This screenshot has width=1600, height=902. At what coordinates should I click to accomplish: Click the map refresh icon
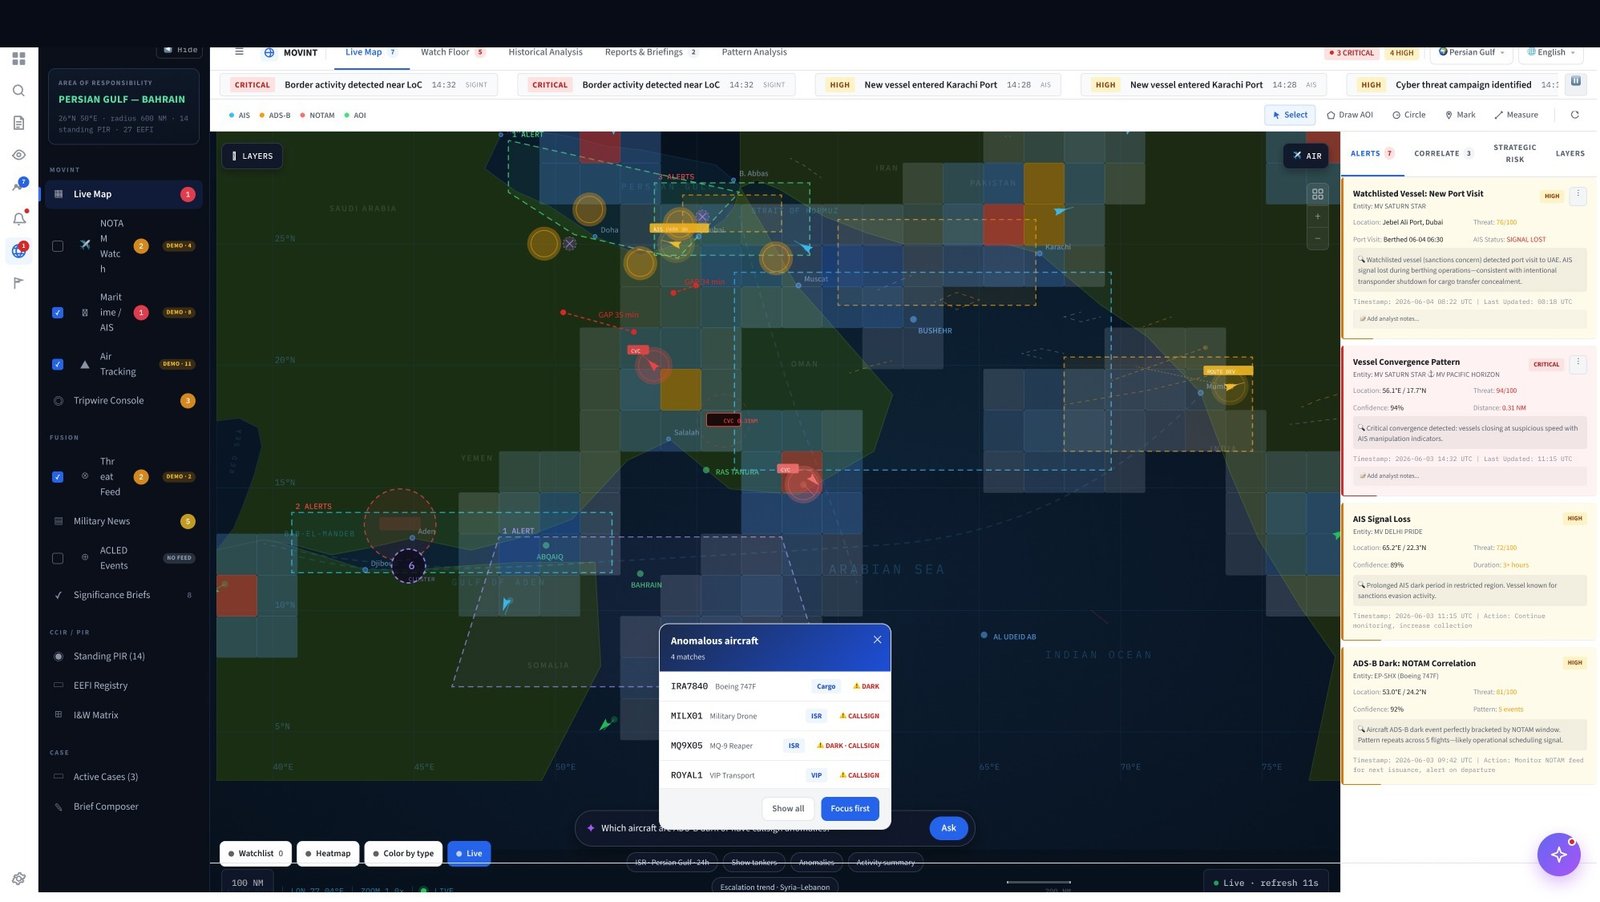[x=1574, y=115]
